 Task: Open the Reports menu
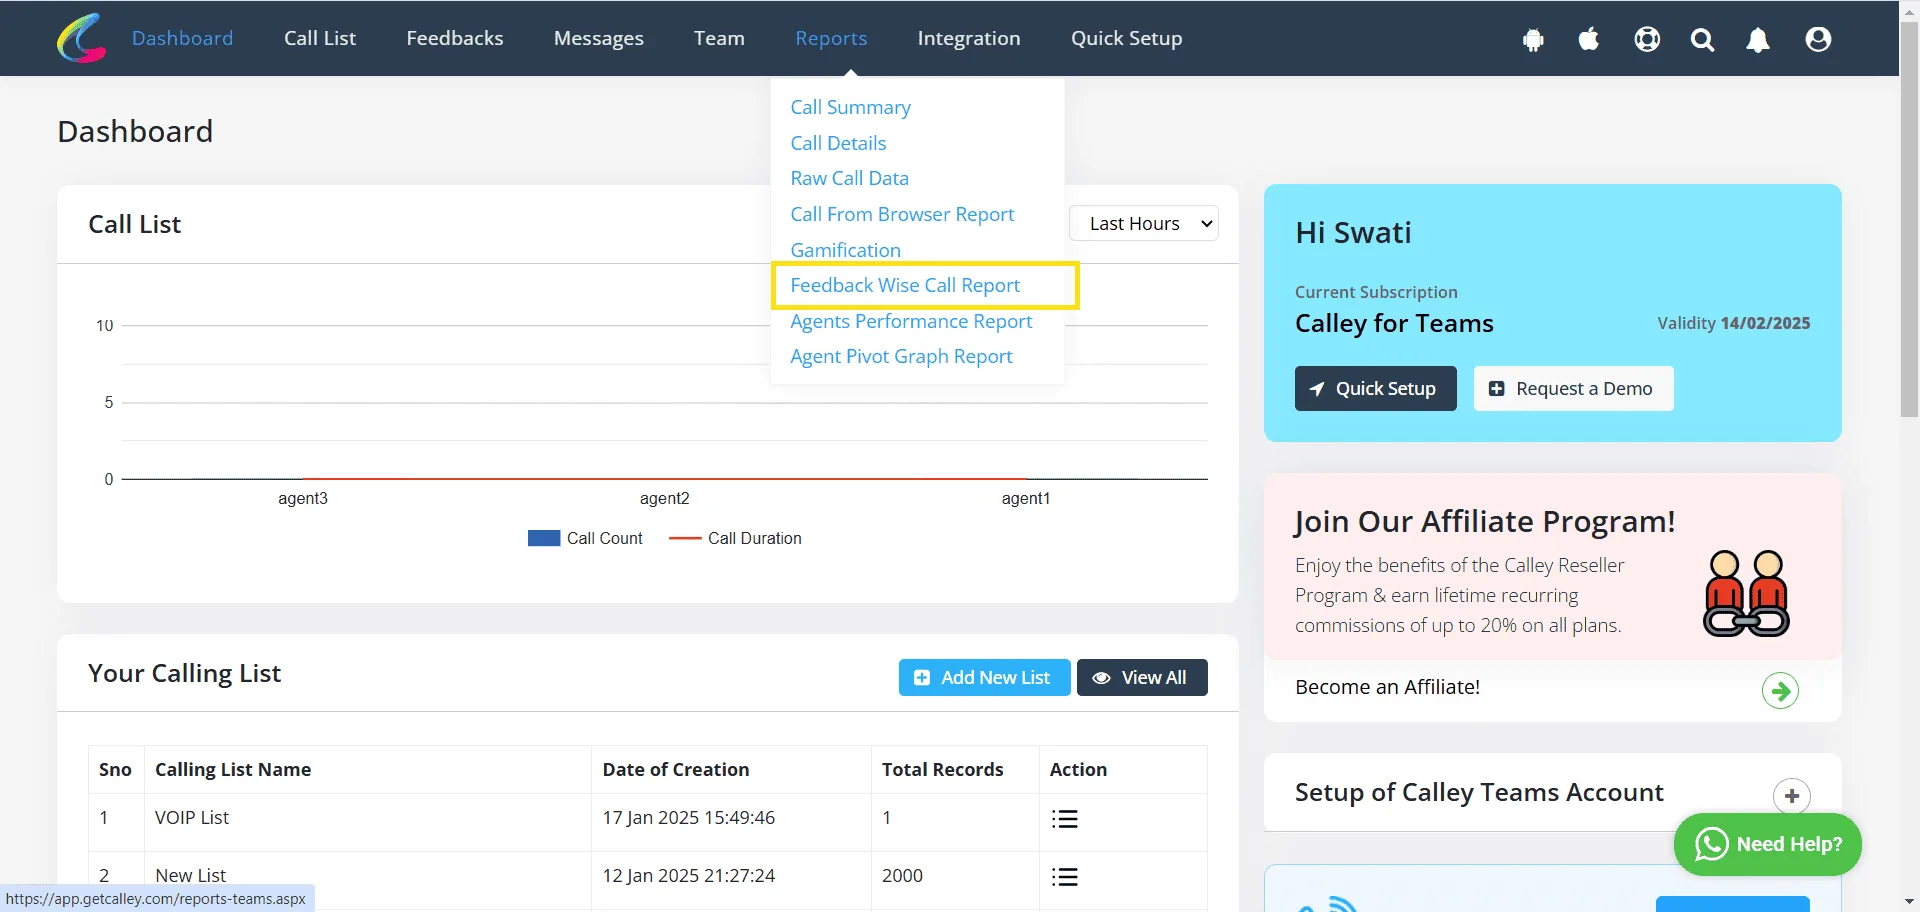coord(831,38)
